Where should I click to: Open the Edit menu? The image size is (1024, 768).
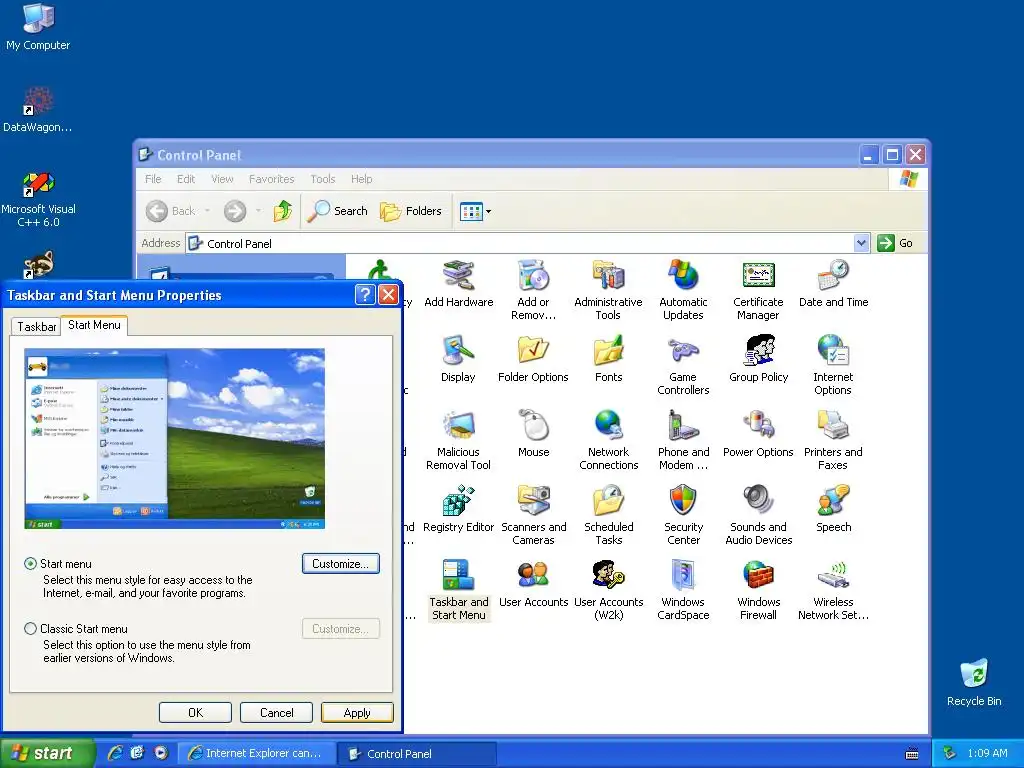[x=185, y=179]
